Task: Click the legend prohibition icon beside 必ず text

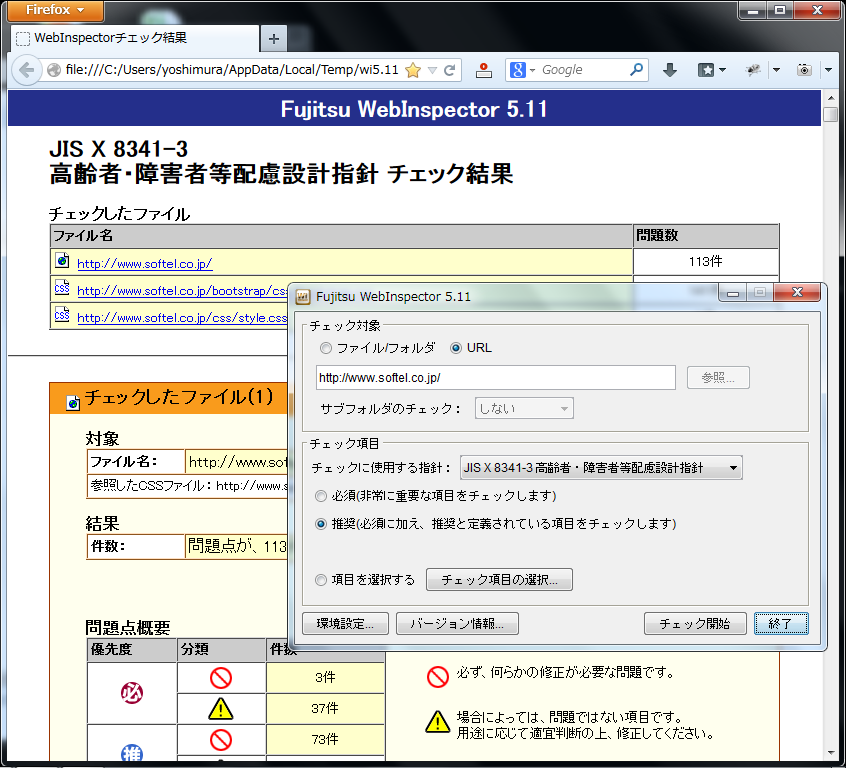Action: (x=438, y=676)
